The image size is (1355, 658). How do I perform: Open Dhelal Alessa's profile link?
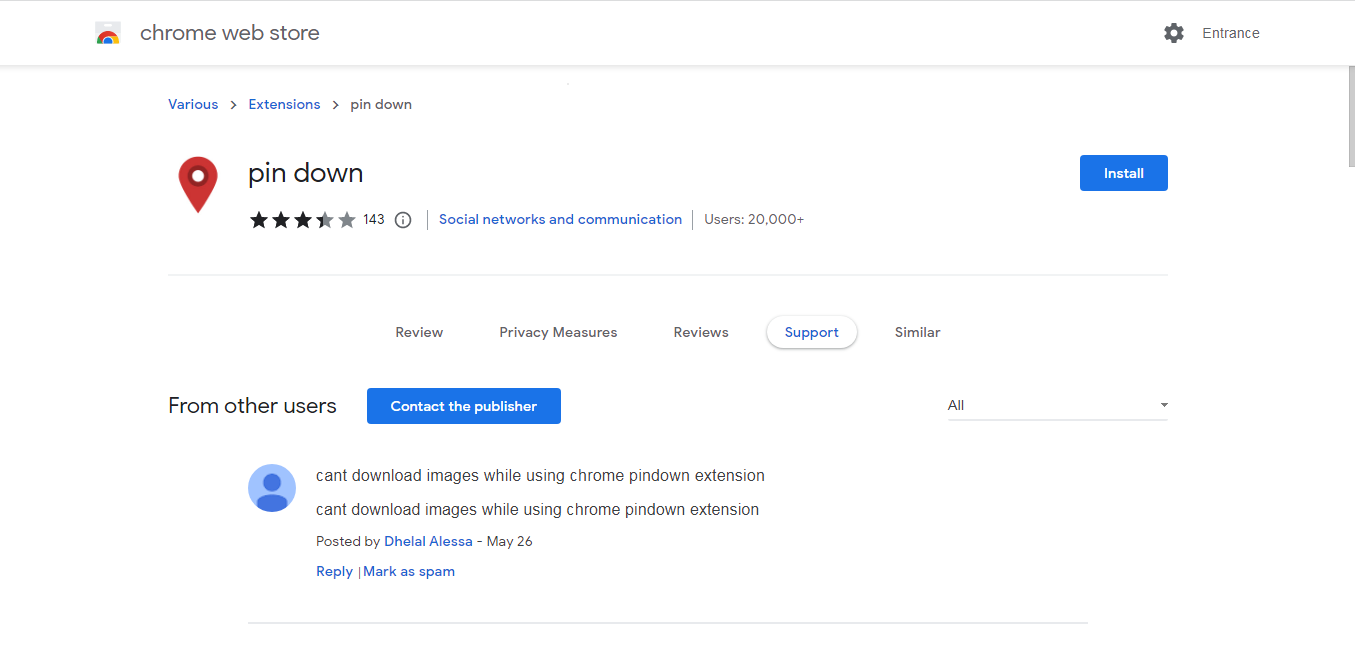tap(428, 541)
